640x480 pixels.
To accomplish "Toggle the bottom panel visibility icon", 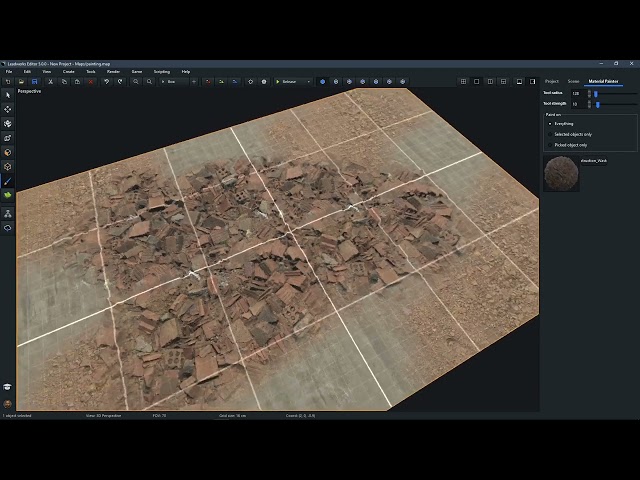I will [519, 82].
